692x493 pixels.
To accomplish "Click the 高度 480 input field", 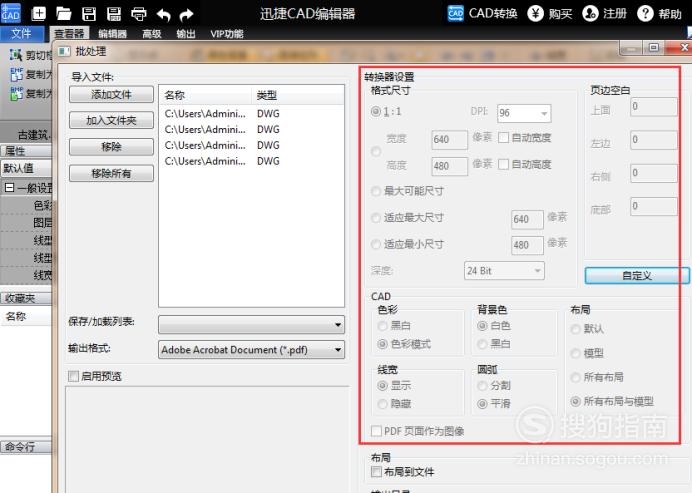I will (449, 166).
